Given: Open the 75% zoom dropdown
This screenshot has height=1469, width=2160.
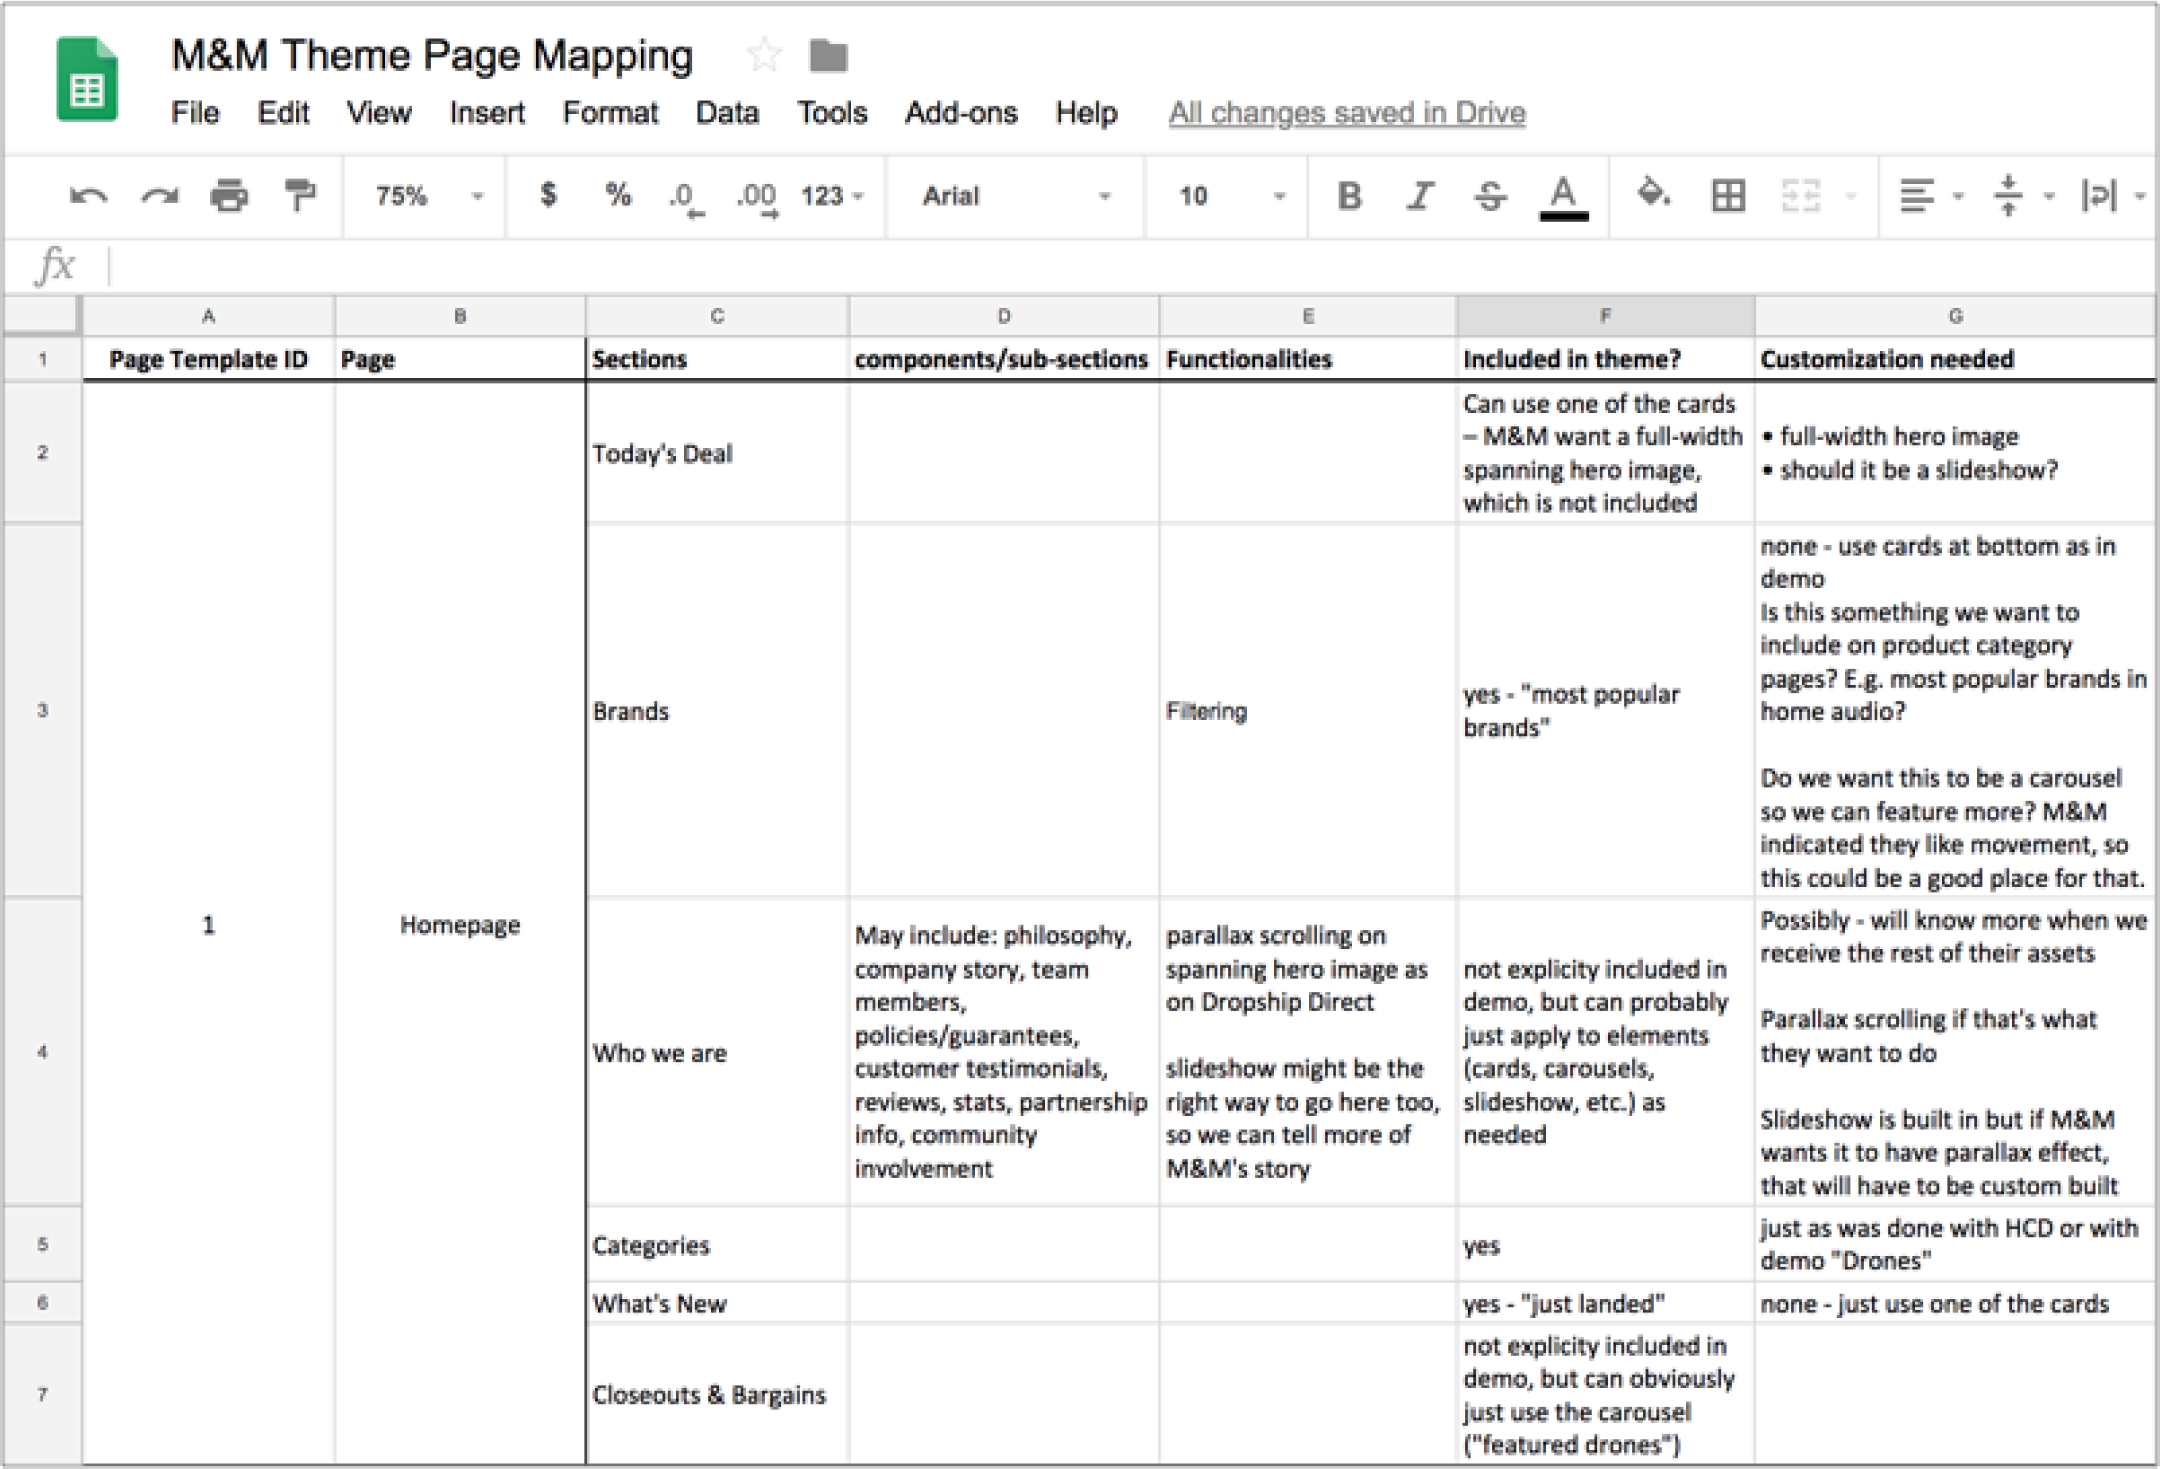Looking at the screenshot, I should coord(428,195).
